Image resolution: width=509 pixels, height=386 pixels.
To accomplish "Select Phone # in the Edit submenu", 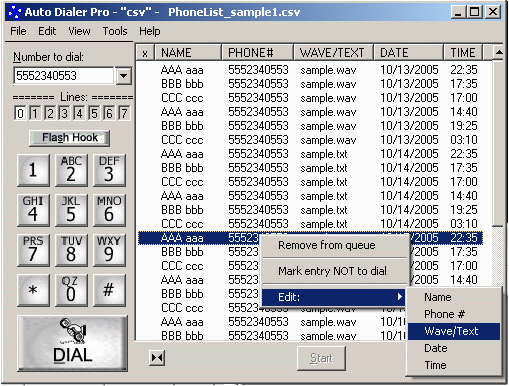I will click(x=454, y=314).
